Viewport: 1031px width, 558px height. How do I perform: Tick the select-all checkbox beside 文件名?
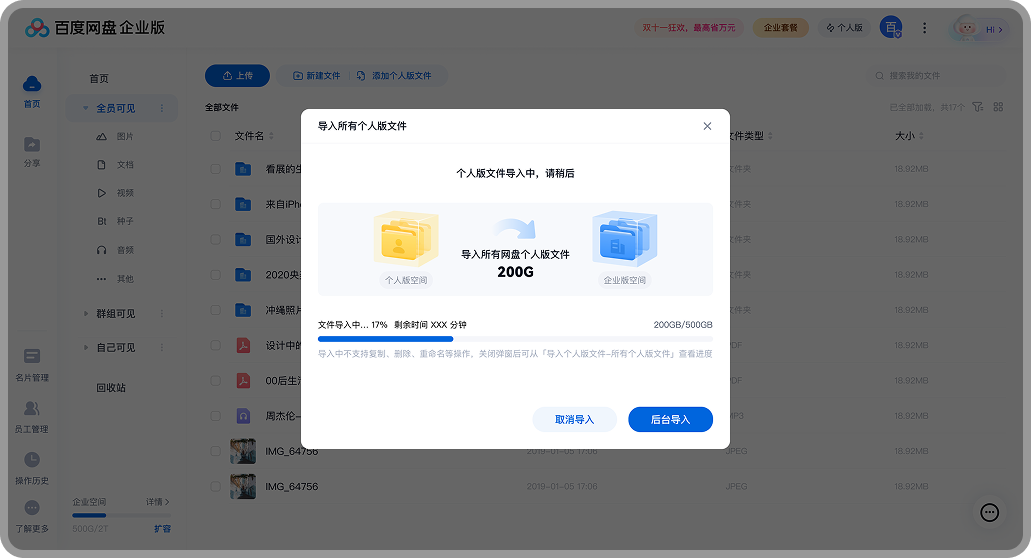(216, 136)
